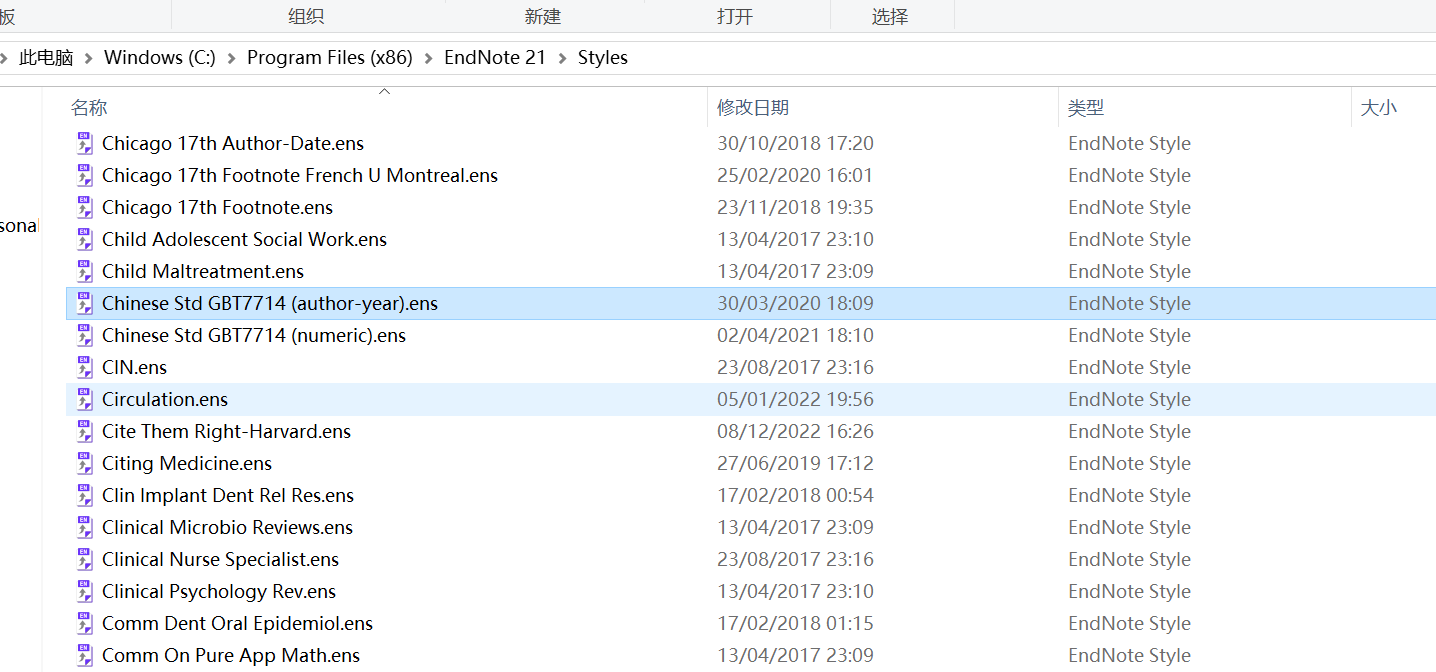The height and width of the screenshot is (672, 1436).
Task: Open the 打开 toolbar menu
Action: 737,16
